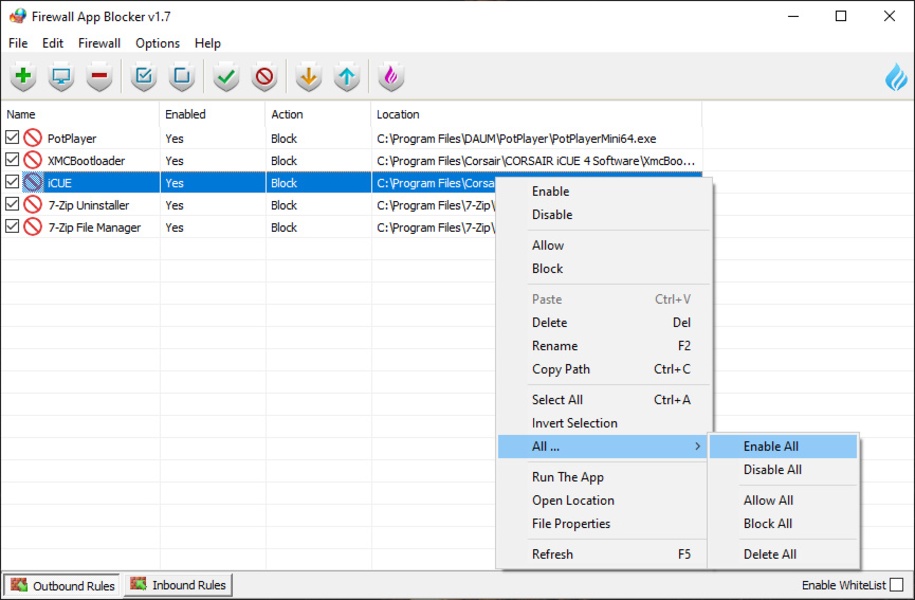The height and width of the screenshot is (600, 915).
Task: Click the red minus Remove icon
Action: pos(99,76)
